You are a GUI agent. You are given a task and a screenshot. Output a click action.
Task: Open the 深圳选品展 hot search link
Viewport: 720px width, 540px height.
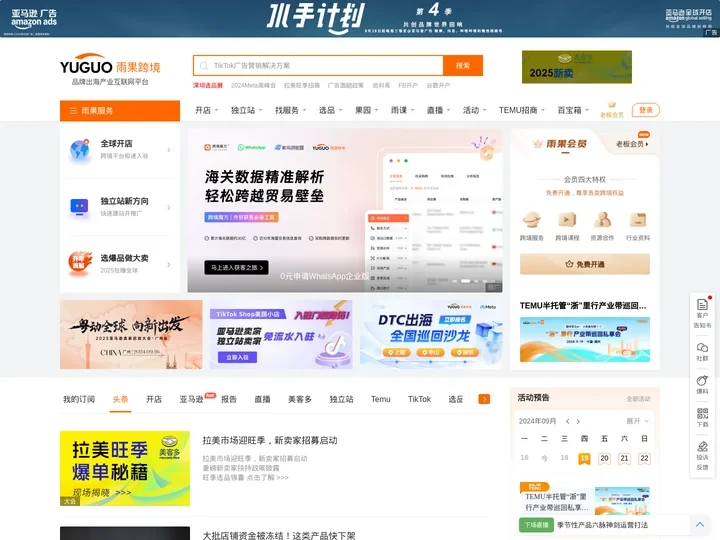click(208, 85)
